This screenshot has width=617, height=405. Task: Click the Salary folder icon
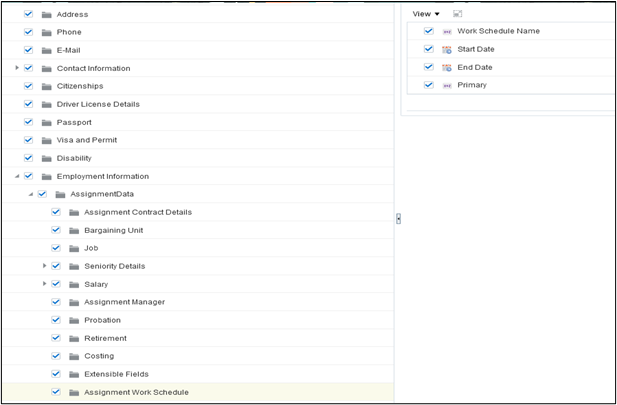[74, 285]
